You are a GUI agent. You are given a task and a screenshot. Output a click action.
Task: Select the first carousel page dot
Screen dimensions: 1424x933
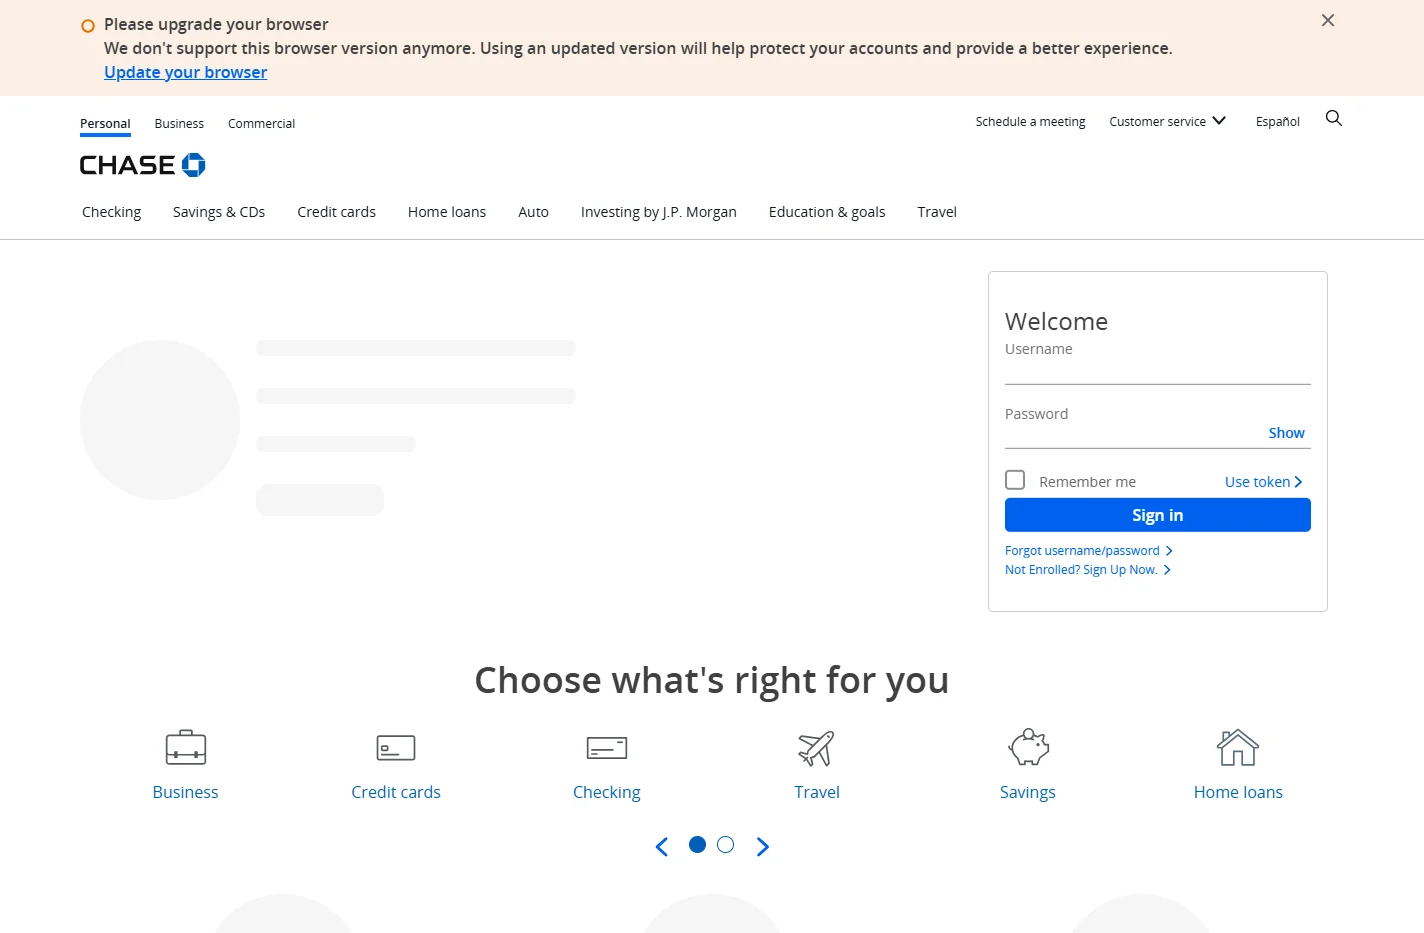pyautogui.click(x=698, y=845)
